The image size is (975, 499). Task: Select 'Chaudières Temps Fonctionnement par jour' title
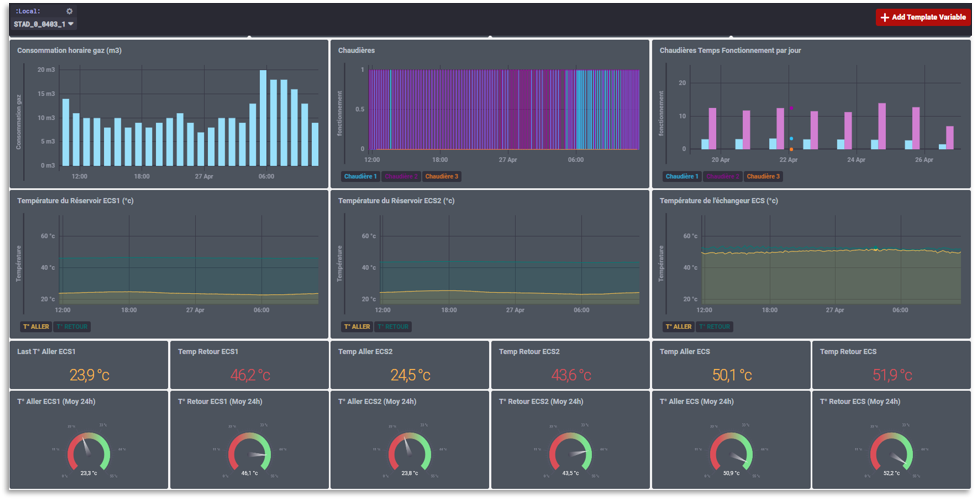coord(730,50)
